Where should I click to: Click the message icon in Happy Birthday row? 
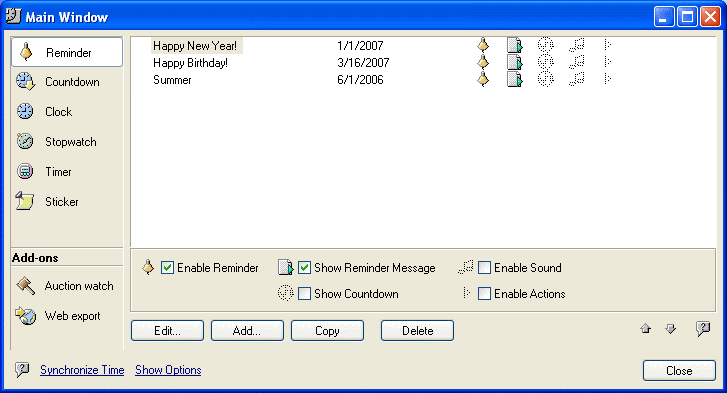[x=515, y=62]
